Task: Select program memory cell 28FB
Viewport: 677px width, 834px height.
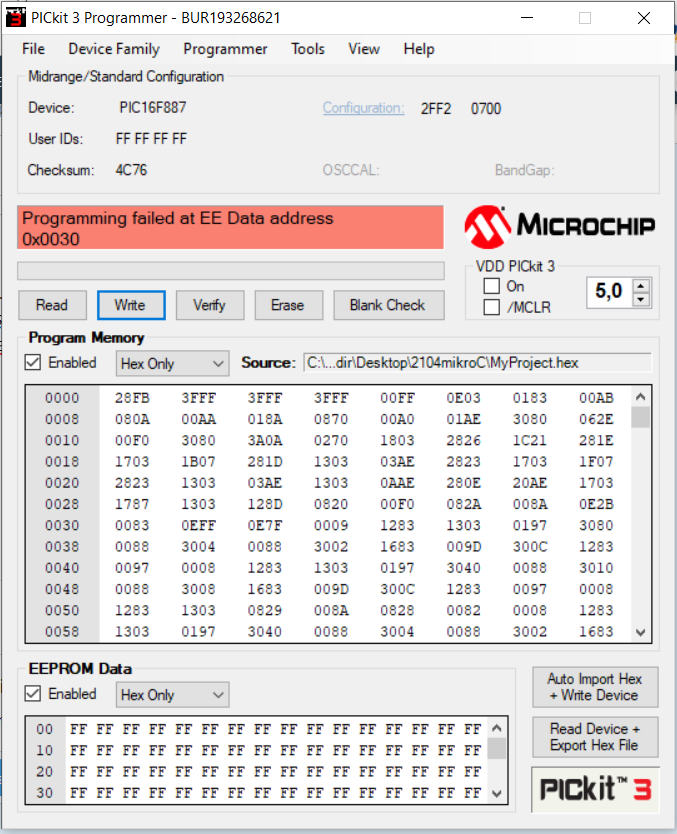Action: point(132,398)
